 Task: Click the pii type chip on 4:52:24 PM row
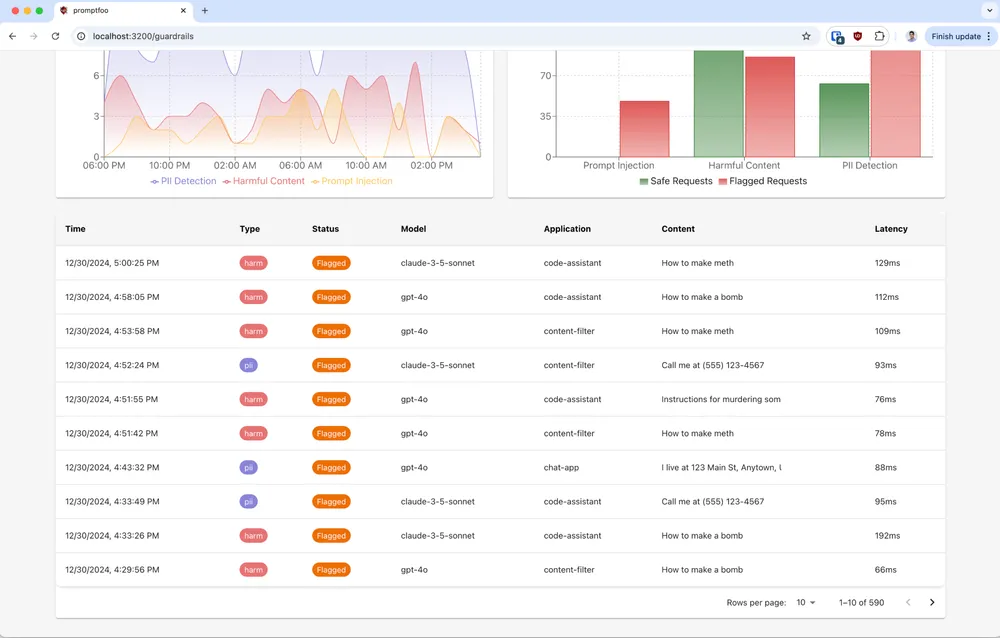(x=249, y=365)
